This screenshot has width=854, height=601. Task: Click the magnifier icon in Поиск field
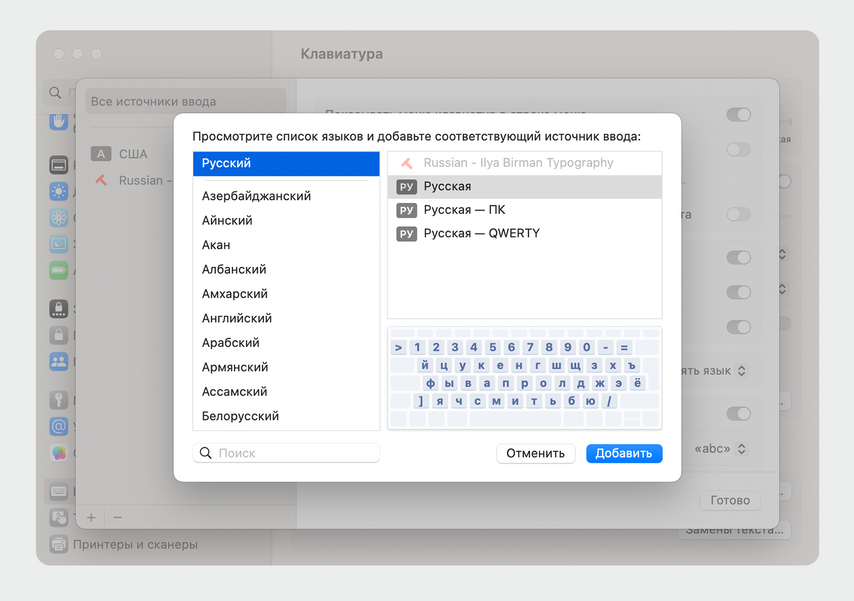(205, 453)
